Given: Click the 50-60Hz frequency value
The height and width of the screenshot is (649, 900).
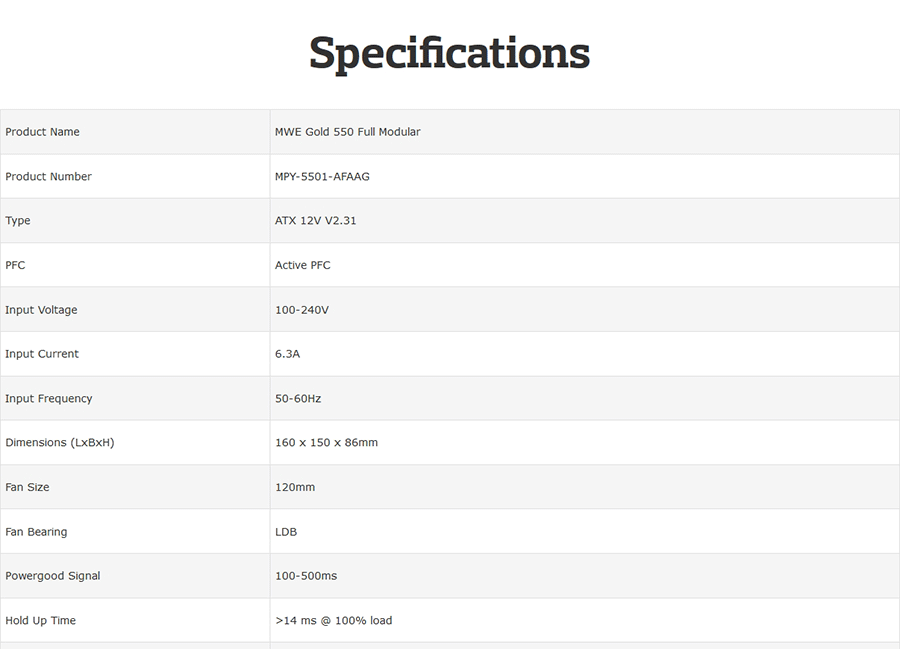Looking at the screenshot, I should 298,398.
